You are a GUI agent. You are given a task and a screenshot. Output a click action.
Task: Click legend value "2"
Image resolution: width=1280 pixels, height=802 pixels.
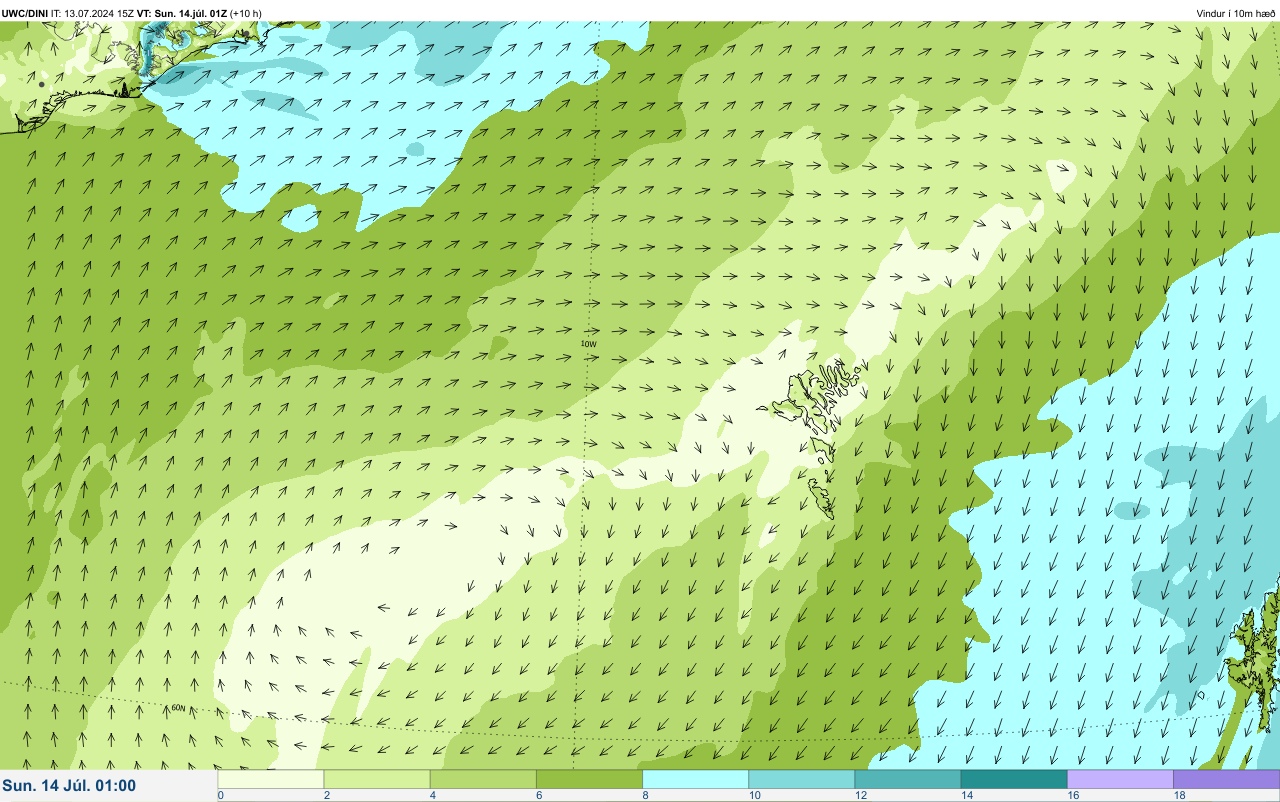327,795
